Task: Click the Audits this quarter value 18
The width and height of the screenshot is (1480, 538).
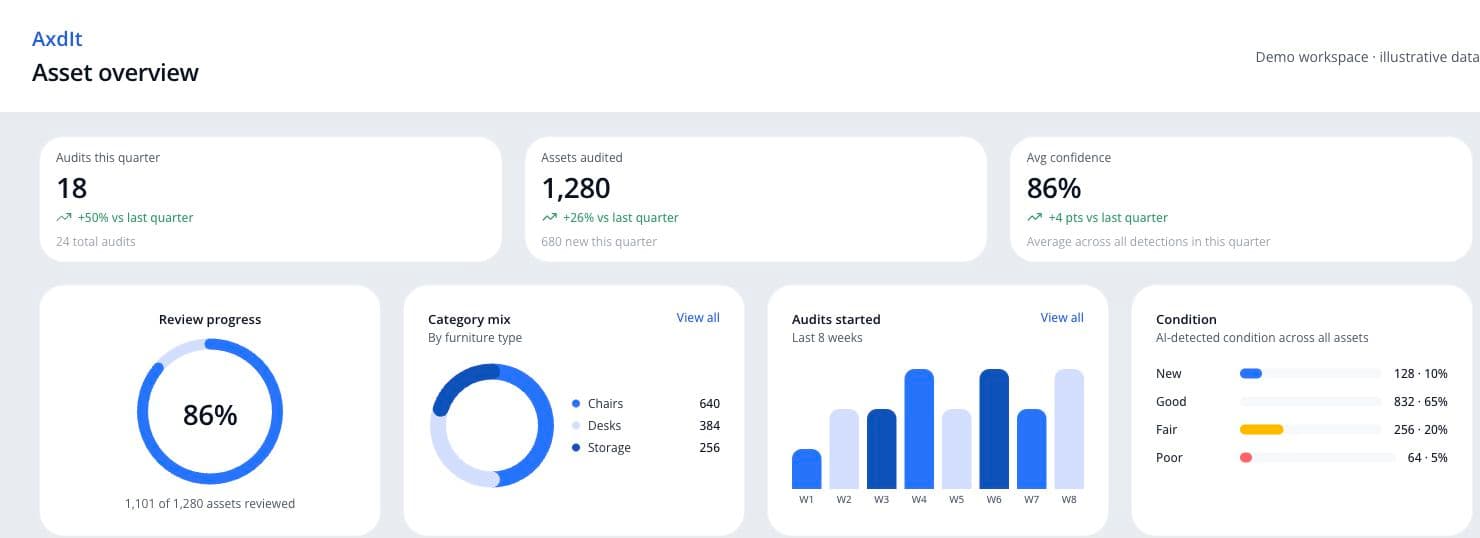Action: 72,188
